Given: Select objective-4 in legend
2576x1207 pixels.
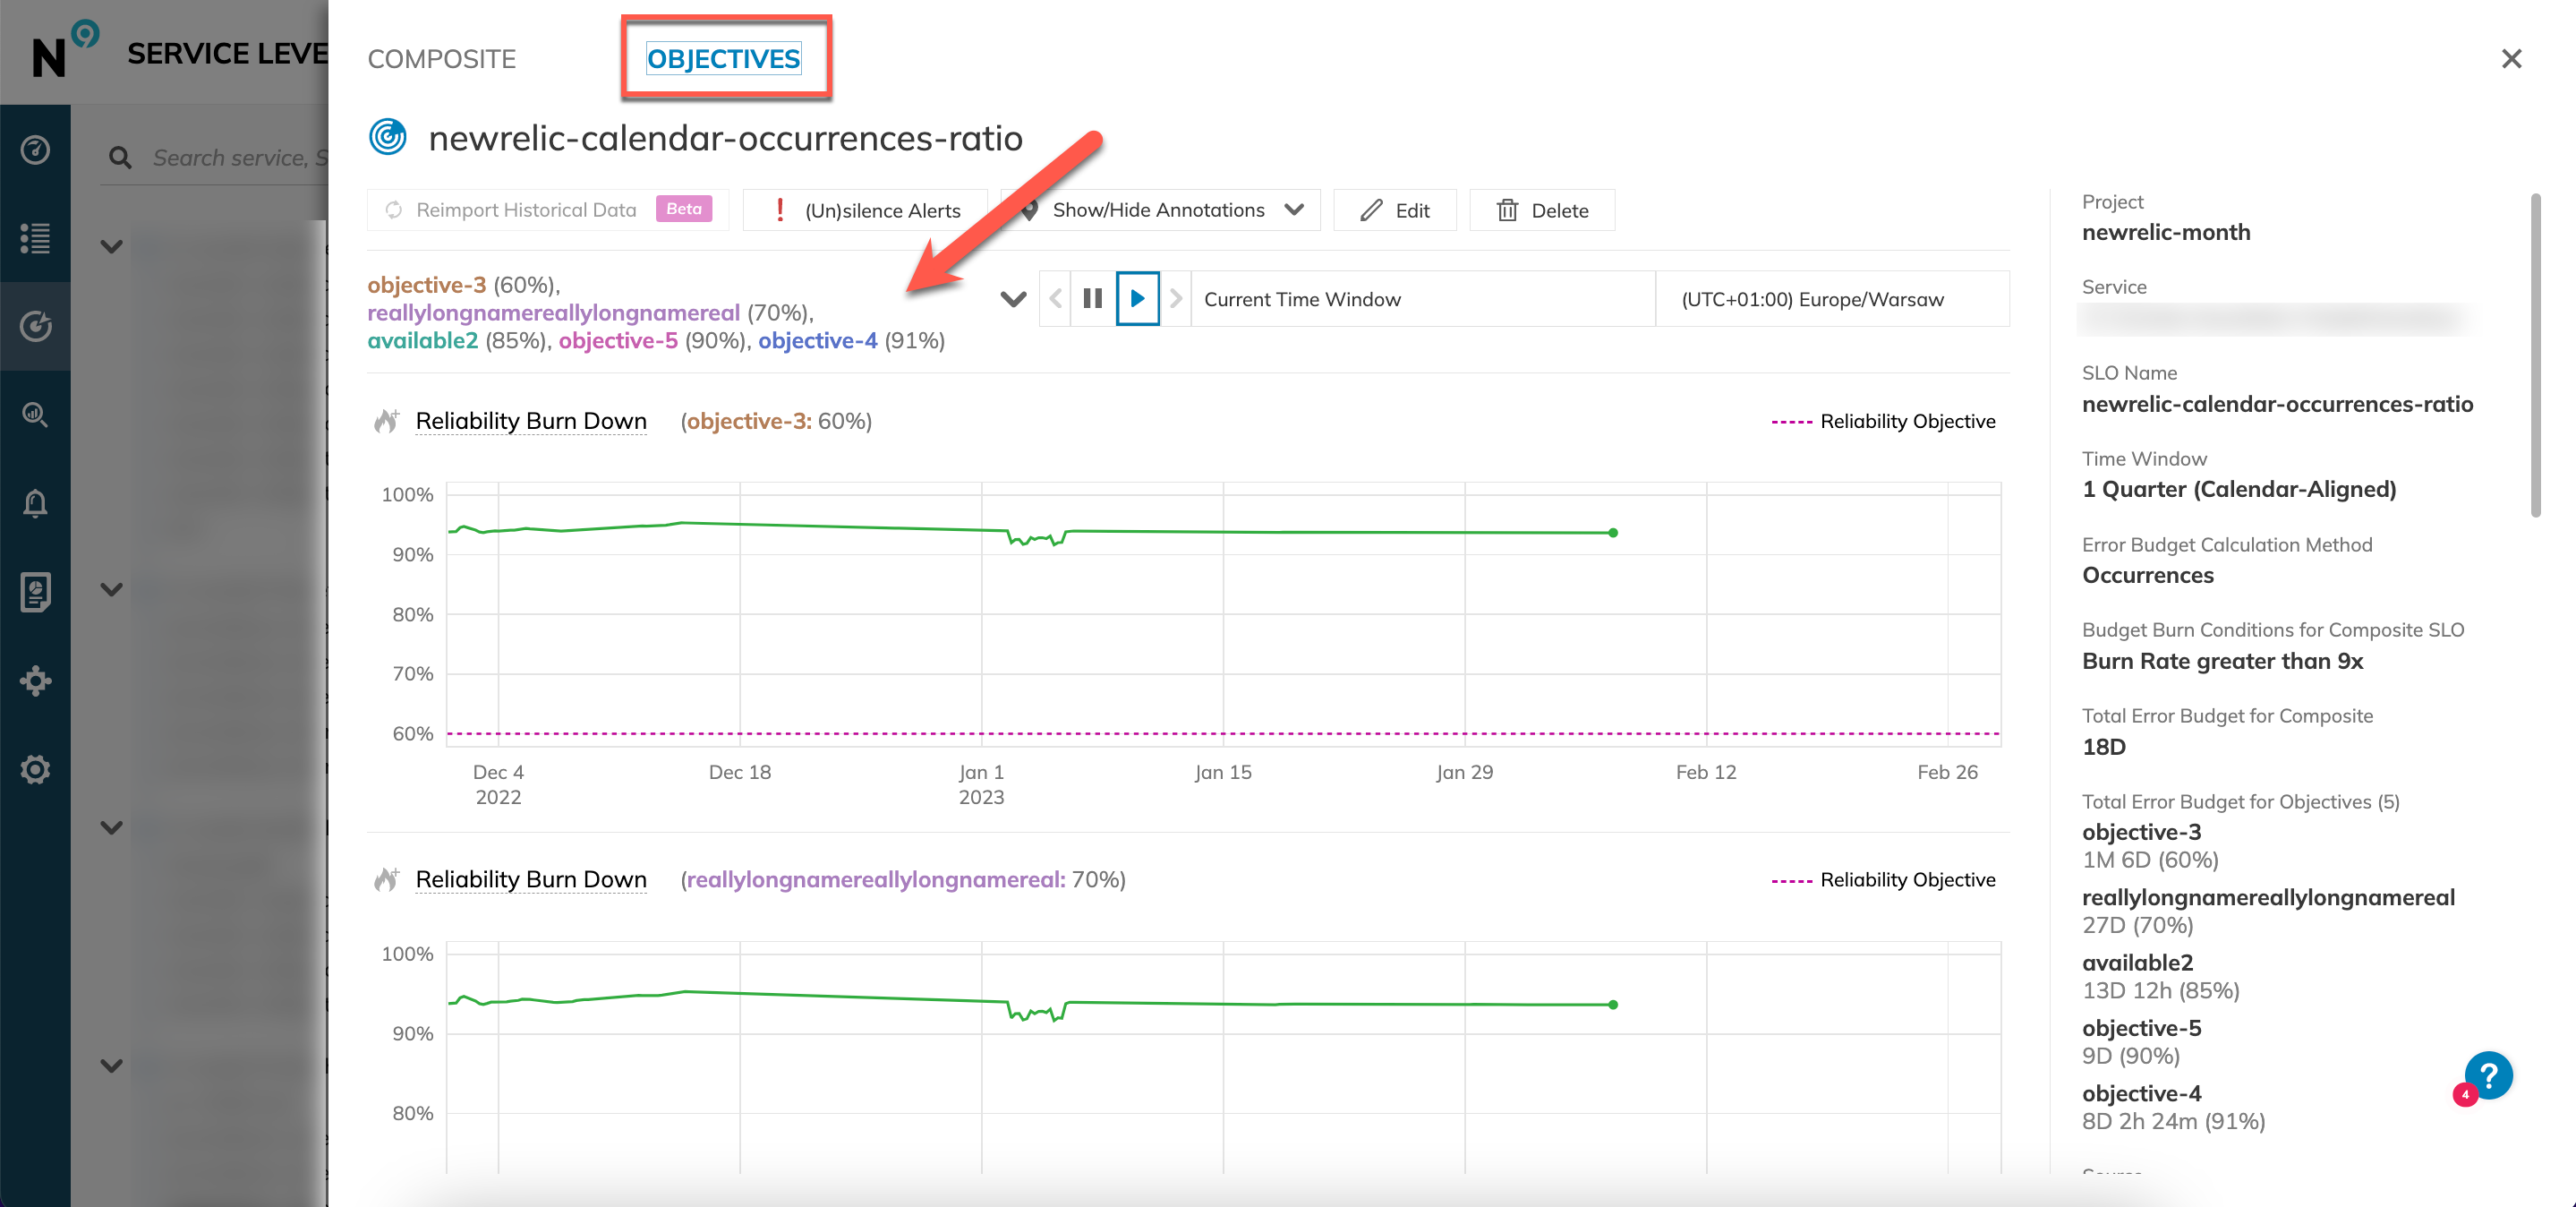Looking at the screenshot, I should (x=817, y=341).
